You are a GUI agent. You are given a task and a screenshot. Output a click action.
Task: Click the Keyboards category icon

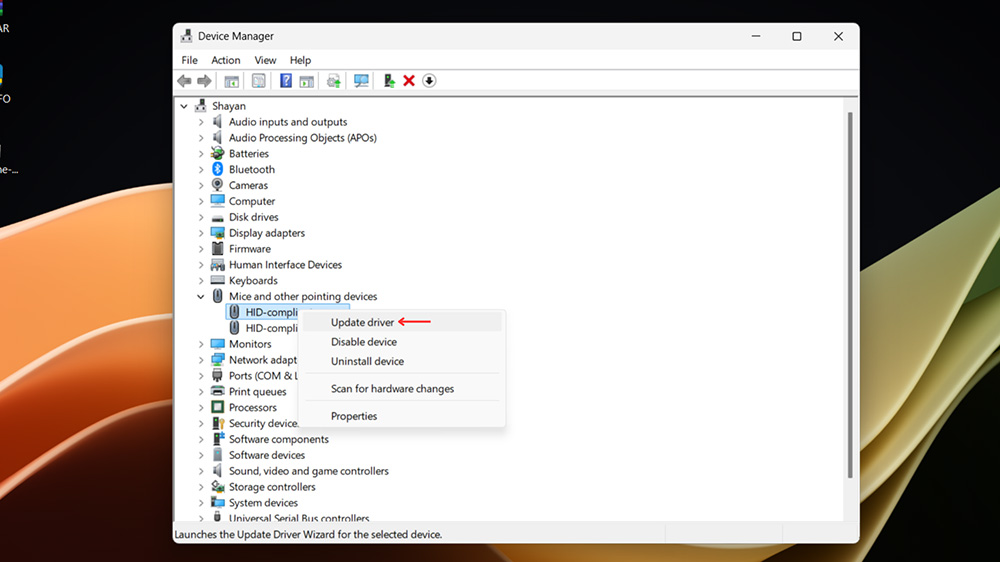pyautogui.click(x=217, y=280)
